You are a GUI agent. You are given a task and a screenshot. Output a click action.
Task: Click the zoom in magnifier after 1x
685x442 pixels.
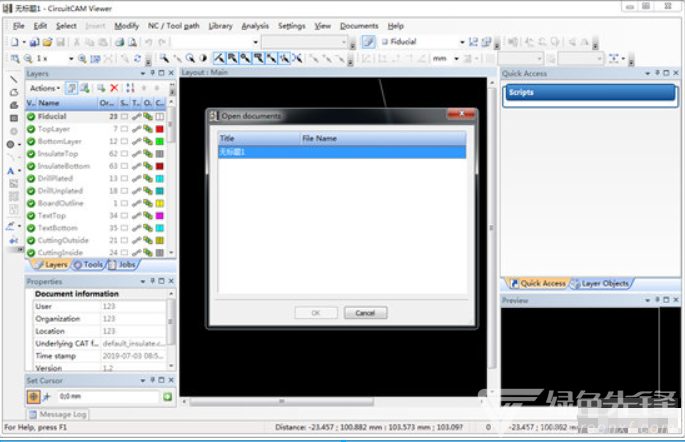[82, 59]
